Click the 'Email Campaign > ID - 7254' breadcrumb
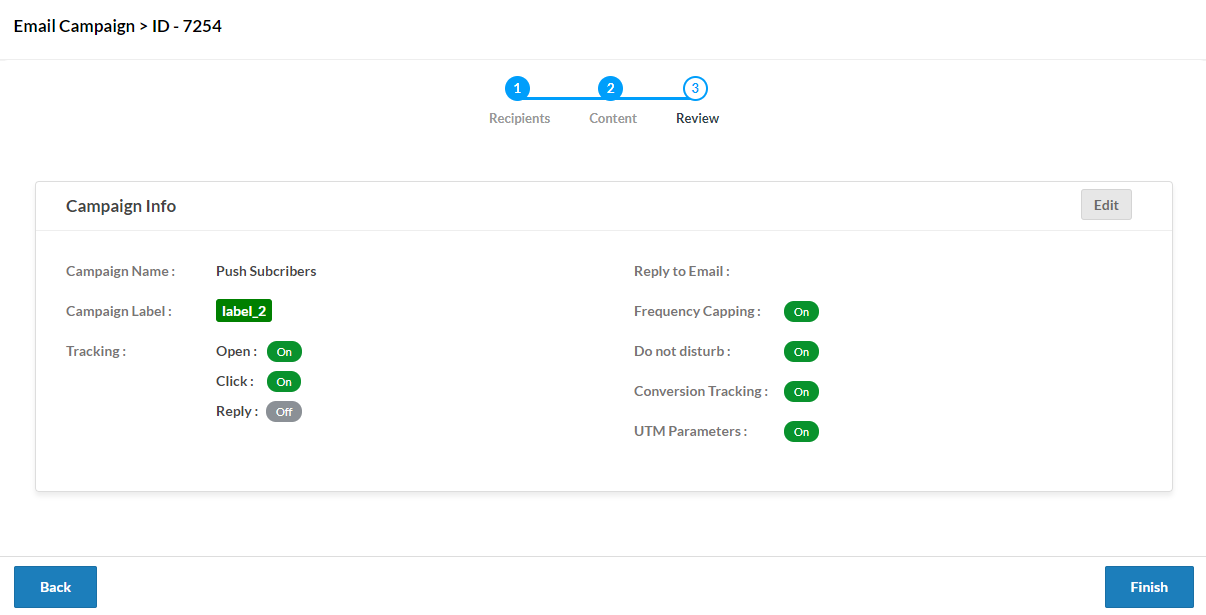 (x=118, y=26)
